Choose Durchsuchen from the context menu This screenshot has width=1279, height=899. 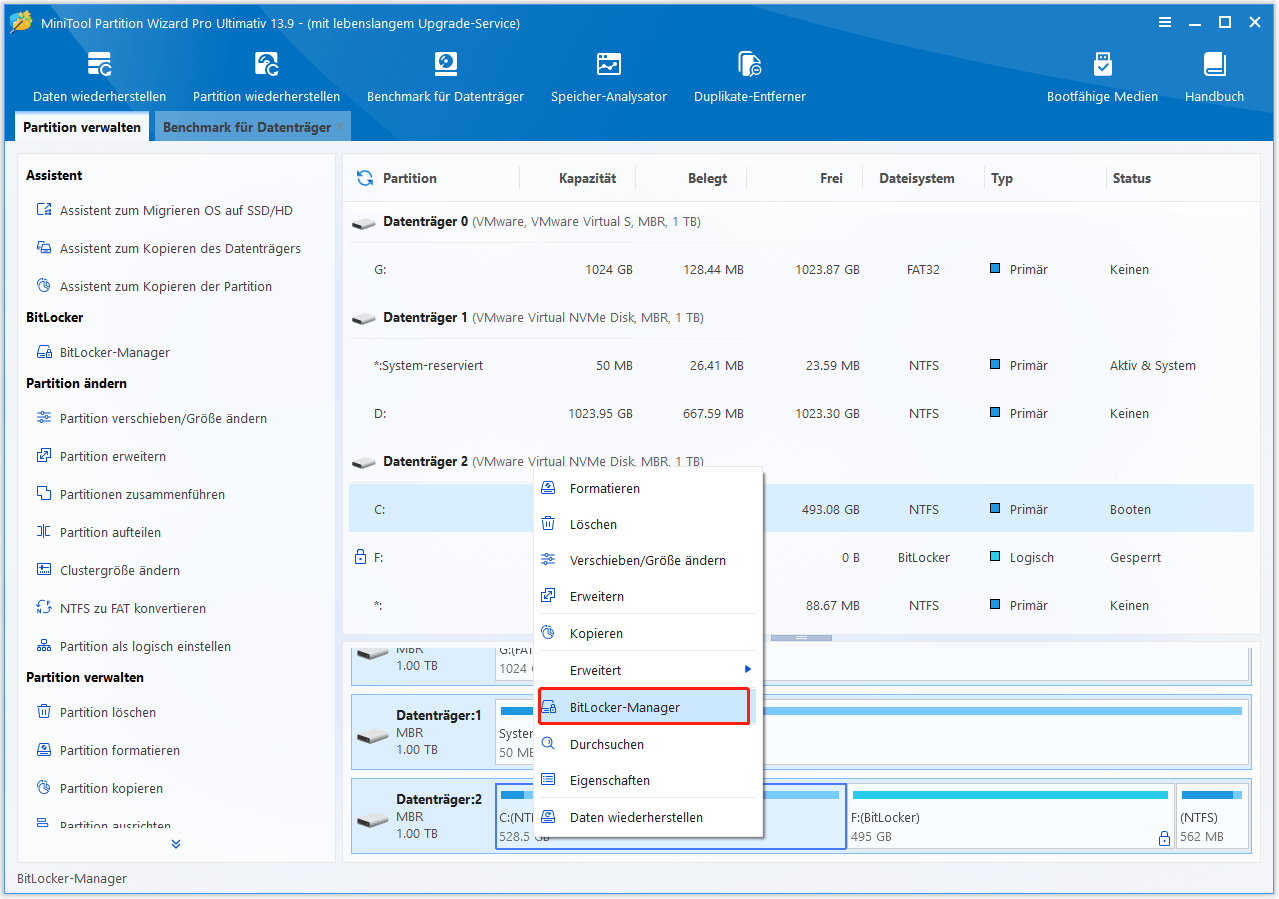point(647,744)
